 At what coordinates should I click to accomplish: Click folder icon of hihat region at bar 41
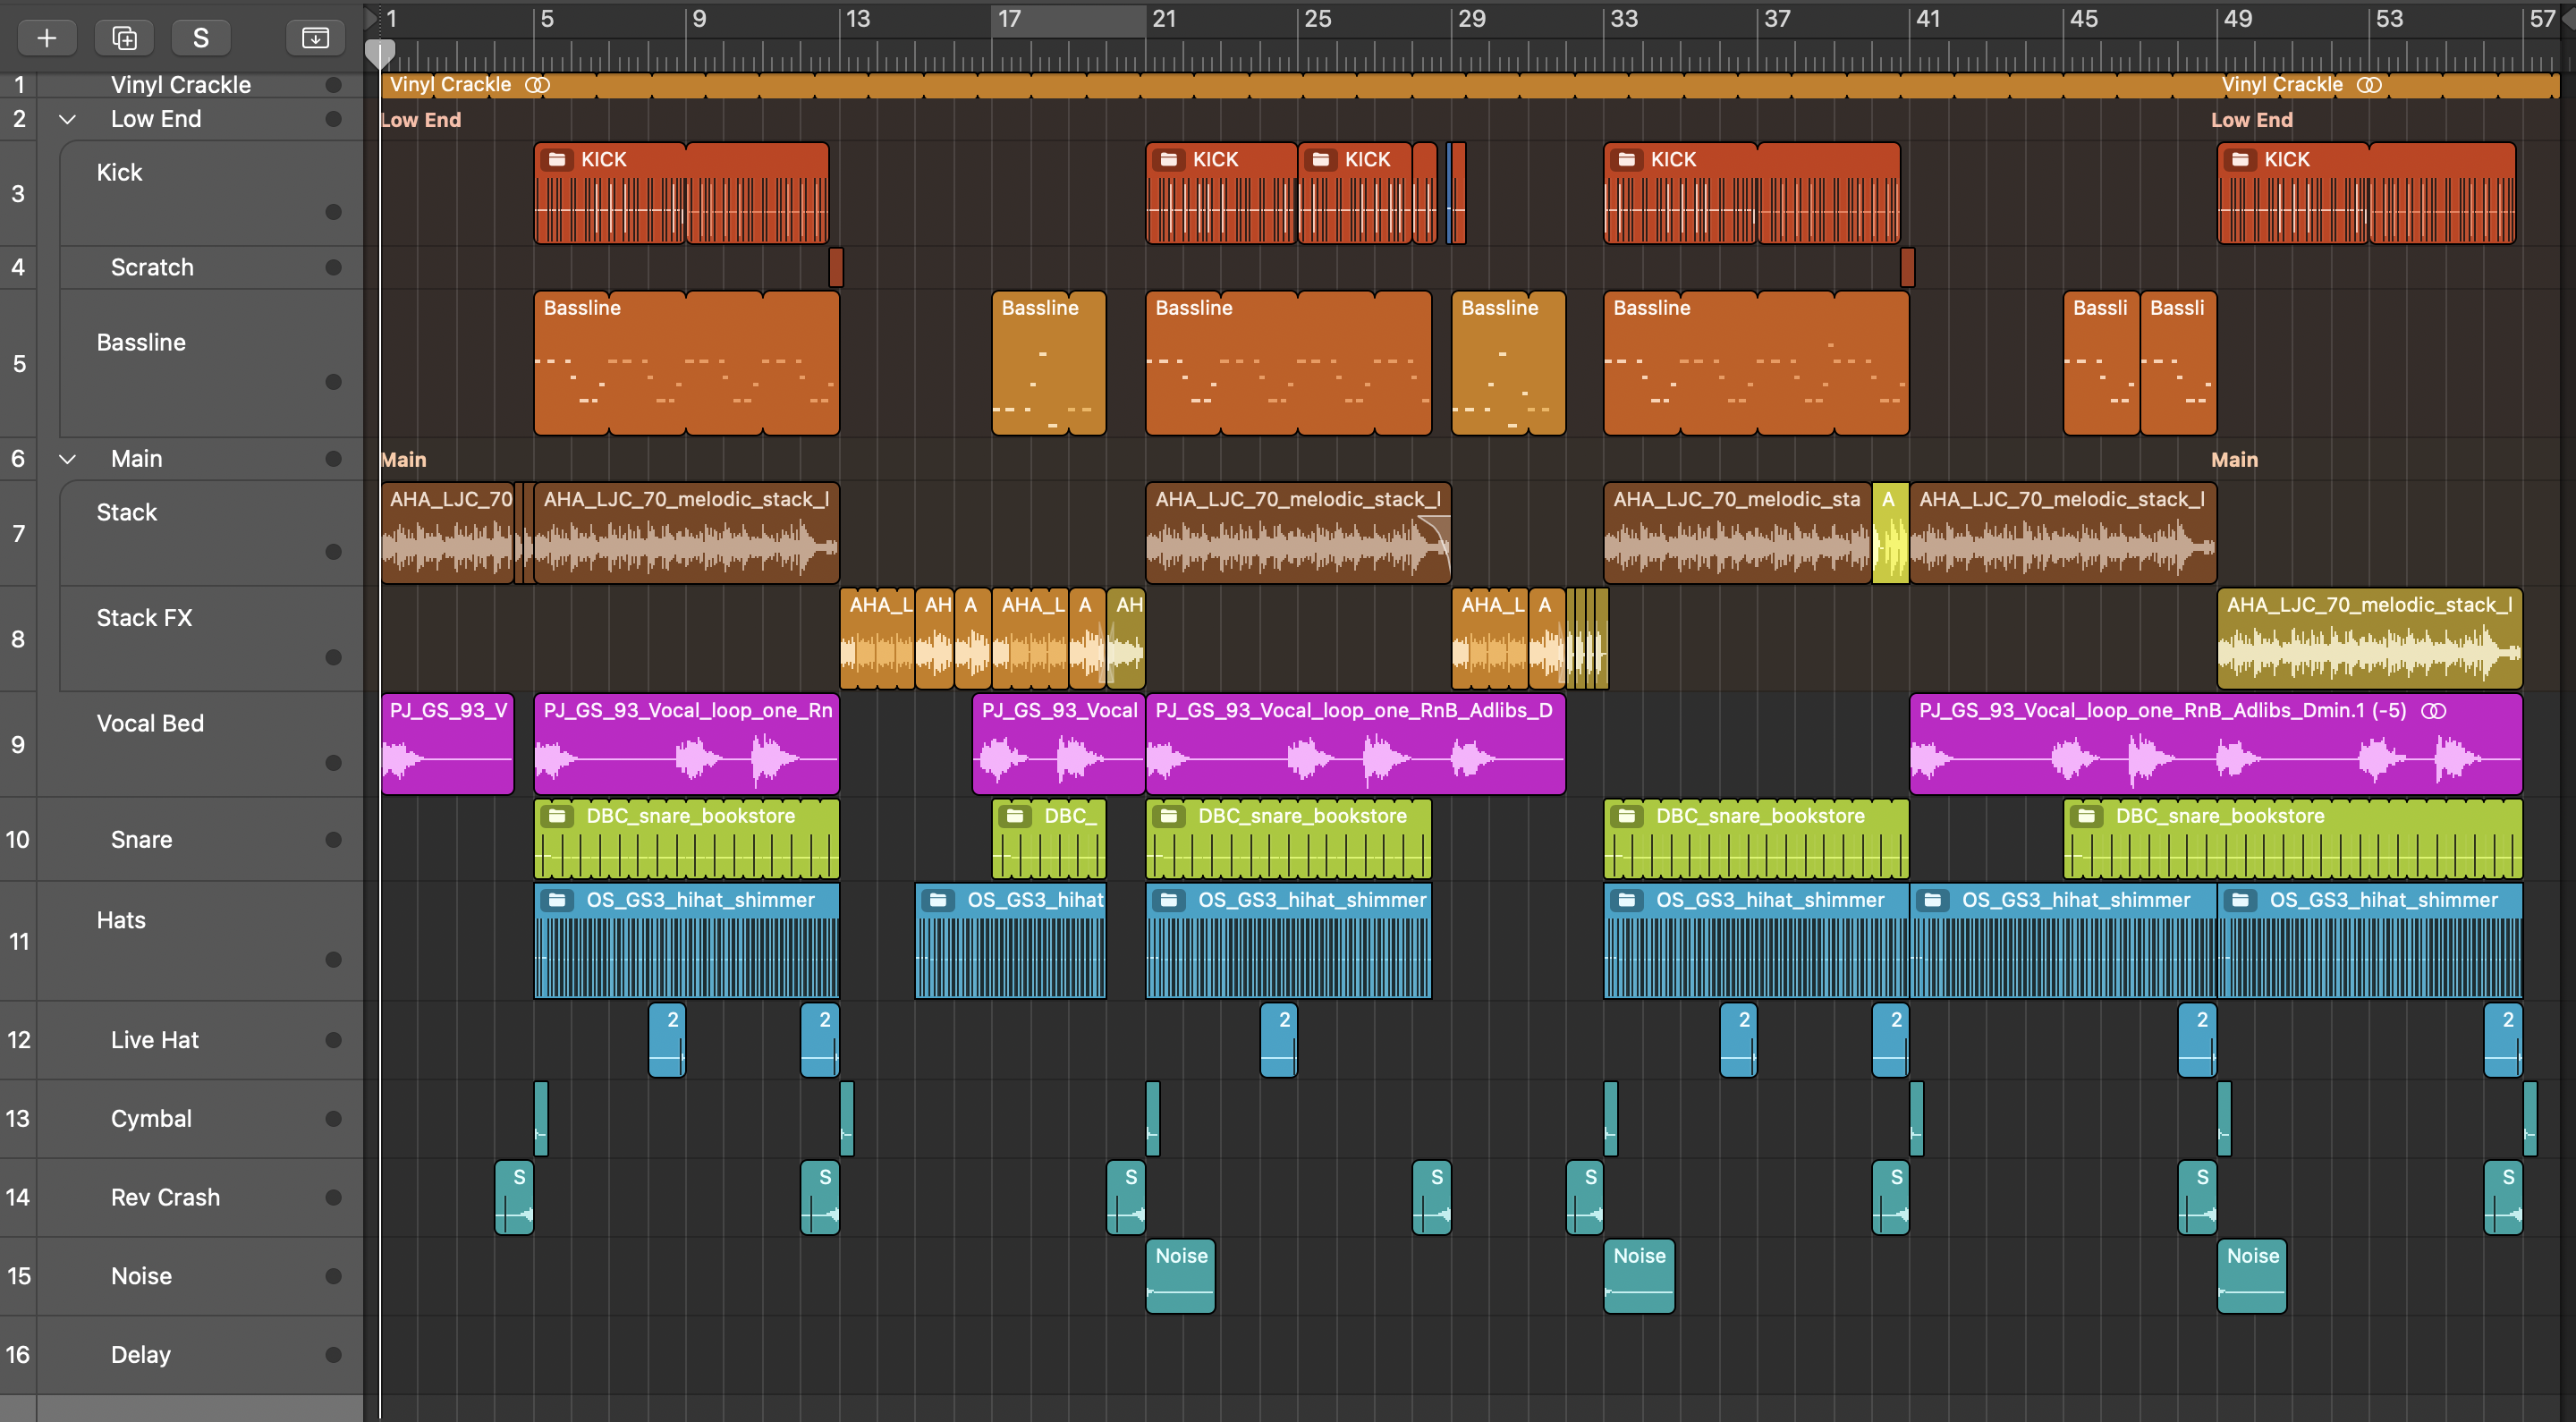(x=1933, y=900)
